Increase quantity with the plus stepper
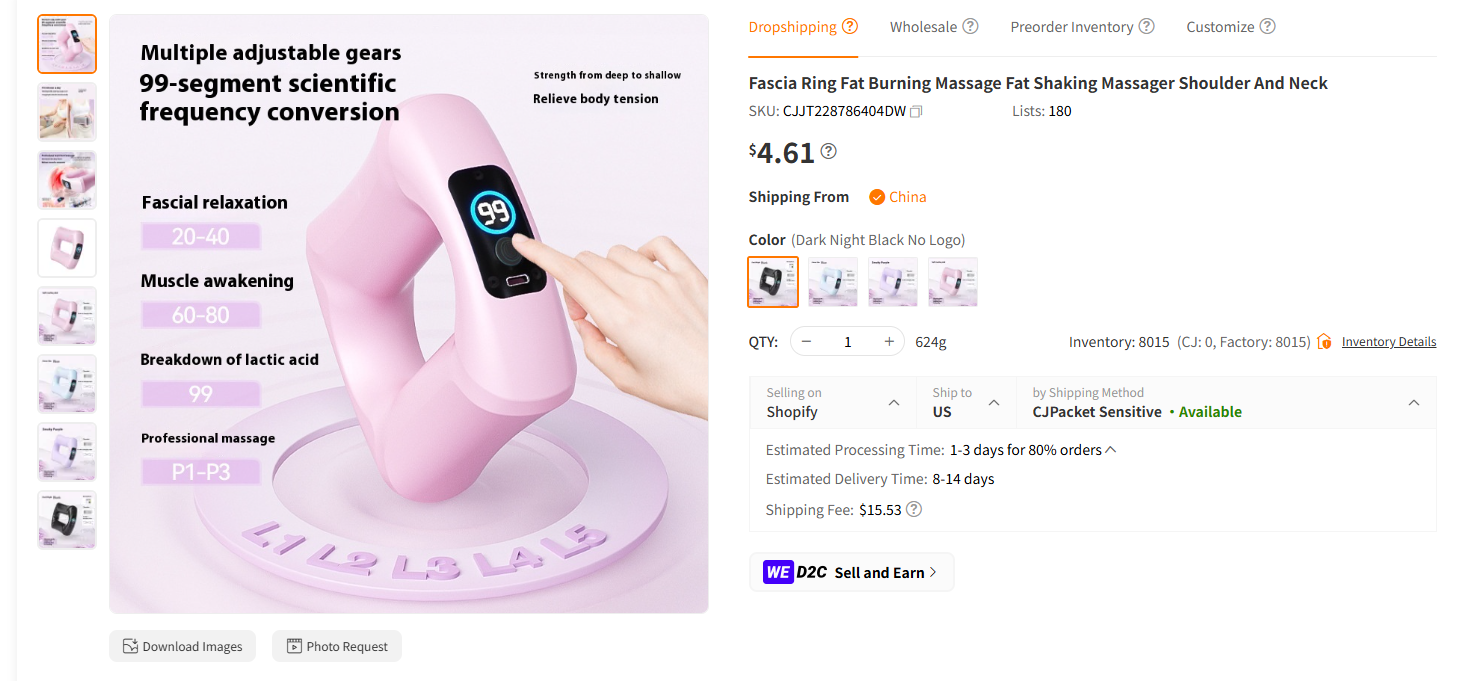The width and height of the screenshot is (1457, 681). point(888,341)
